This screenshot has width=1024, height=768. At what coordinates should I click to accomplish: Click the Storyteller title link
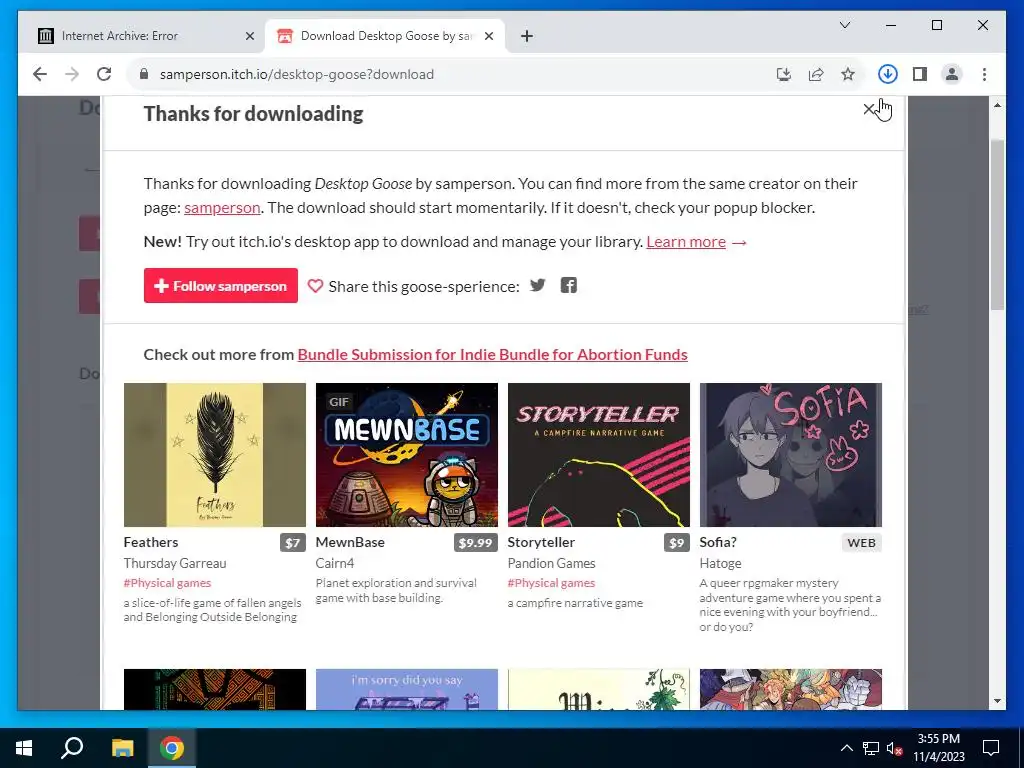point(541,542)
